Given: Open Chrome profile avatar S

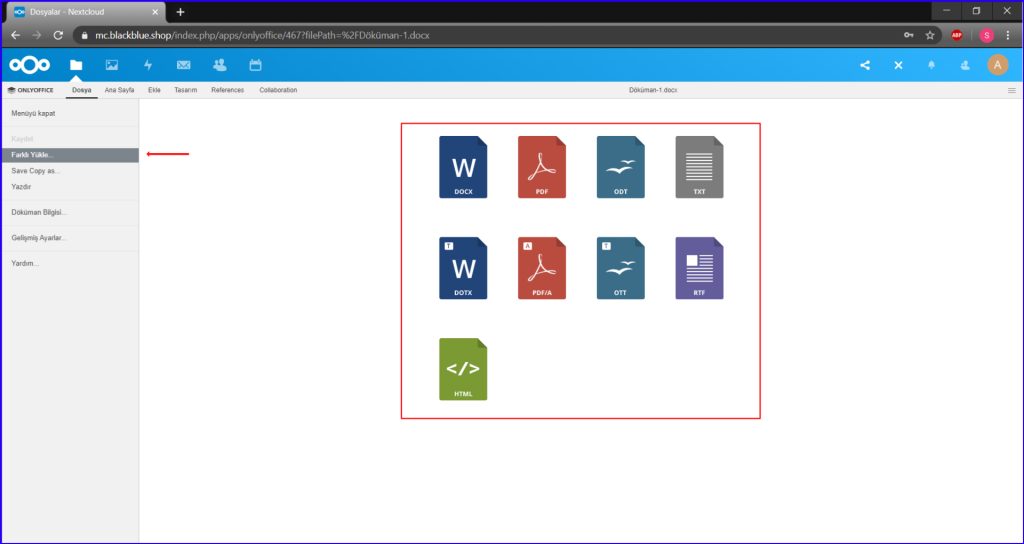Looking at the screenshot, I should click(x=987, y=35).
